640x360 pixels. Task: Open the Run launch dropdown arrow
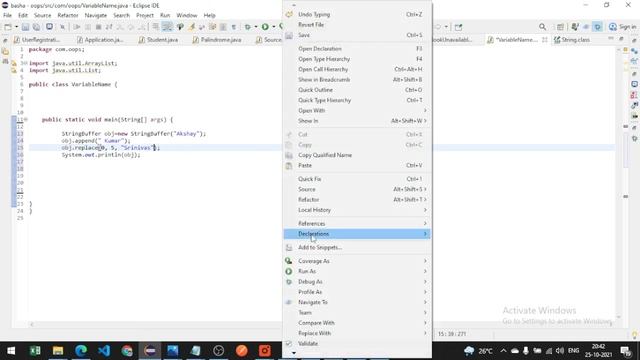pos(273,27)
